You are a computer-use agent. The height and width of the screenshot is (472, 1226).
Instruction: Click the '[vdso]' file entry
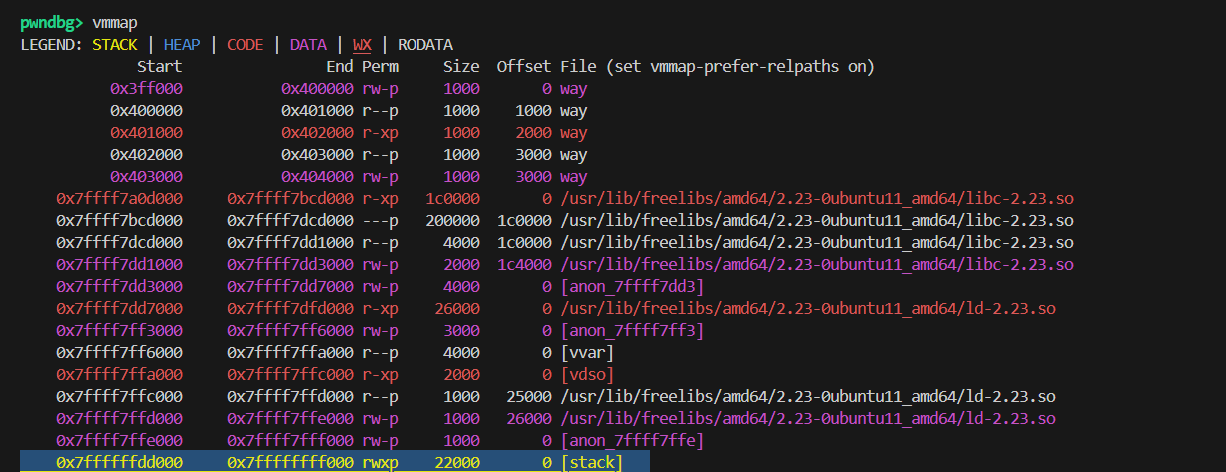[x=587, y=374]
